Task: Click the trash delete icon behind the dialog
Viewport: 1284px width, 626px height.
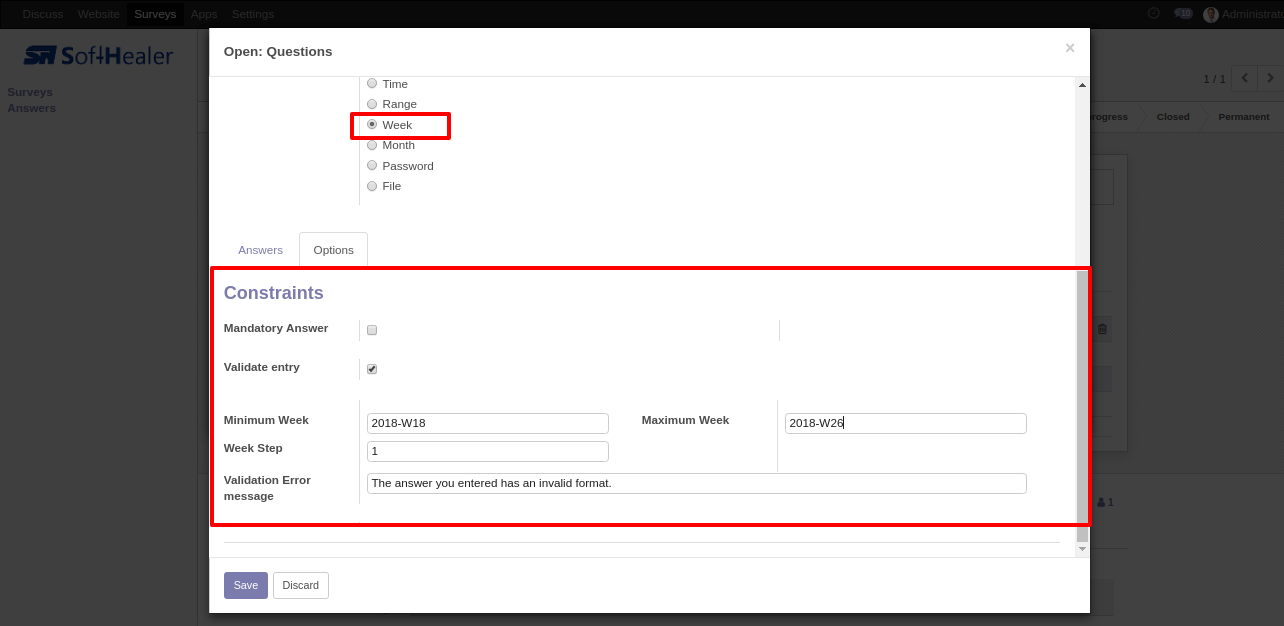Action: [x=1102, y=329]
